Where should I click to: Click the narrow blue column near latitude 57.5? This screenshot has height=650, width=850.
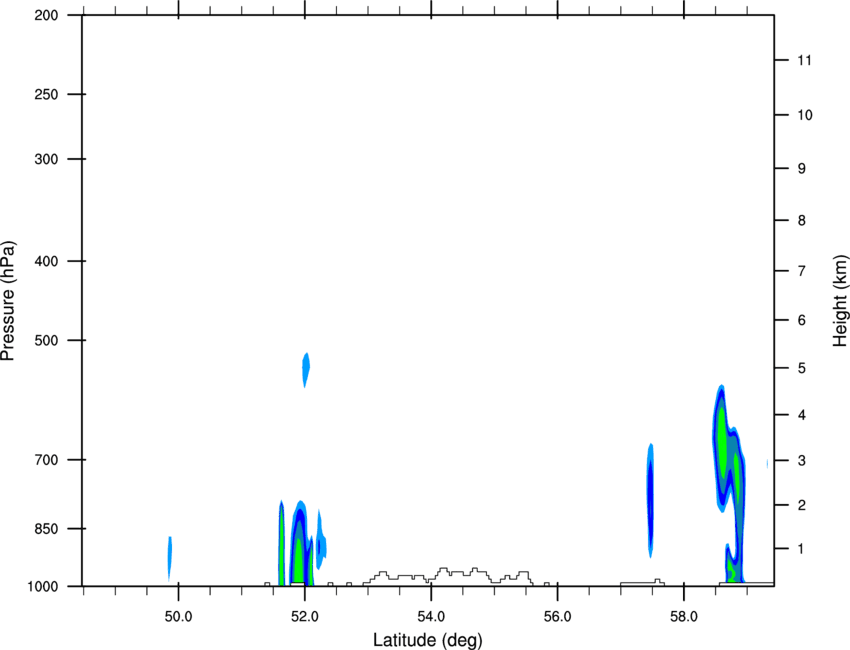650,499
